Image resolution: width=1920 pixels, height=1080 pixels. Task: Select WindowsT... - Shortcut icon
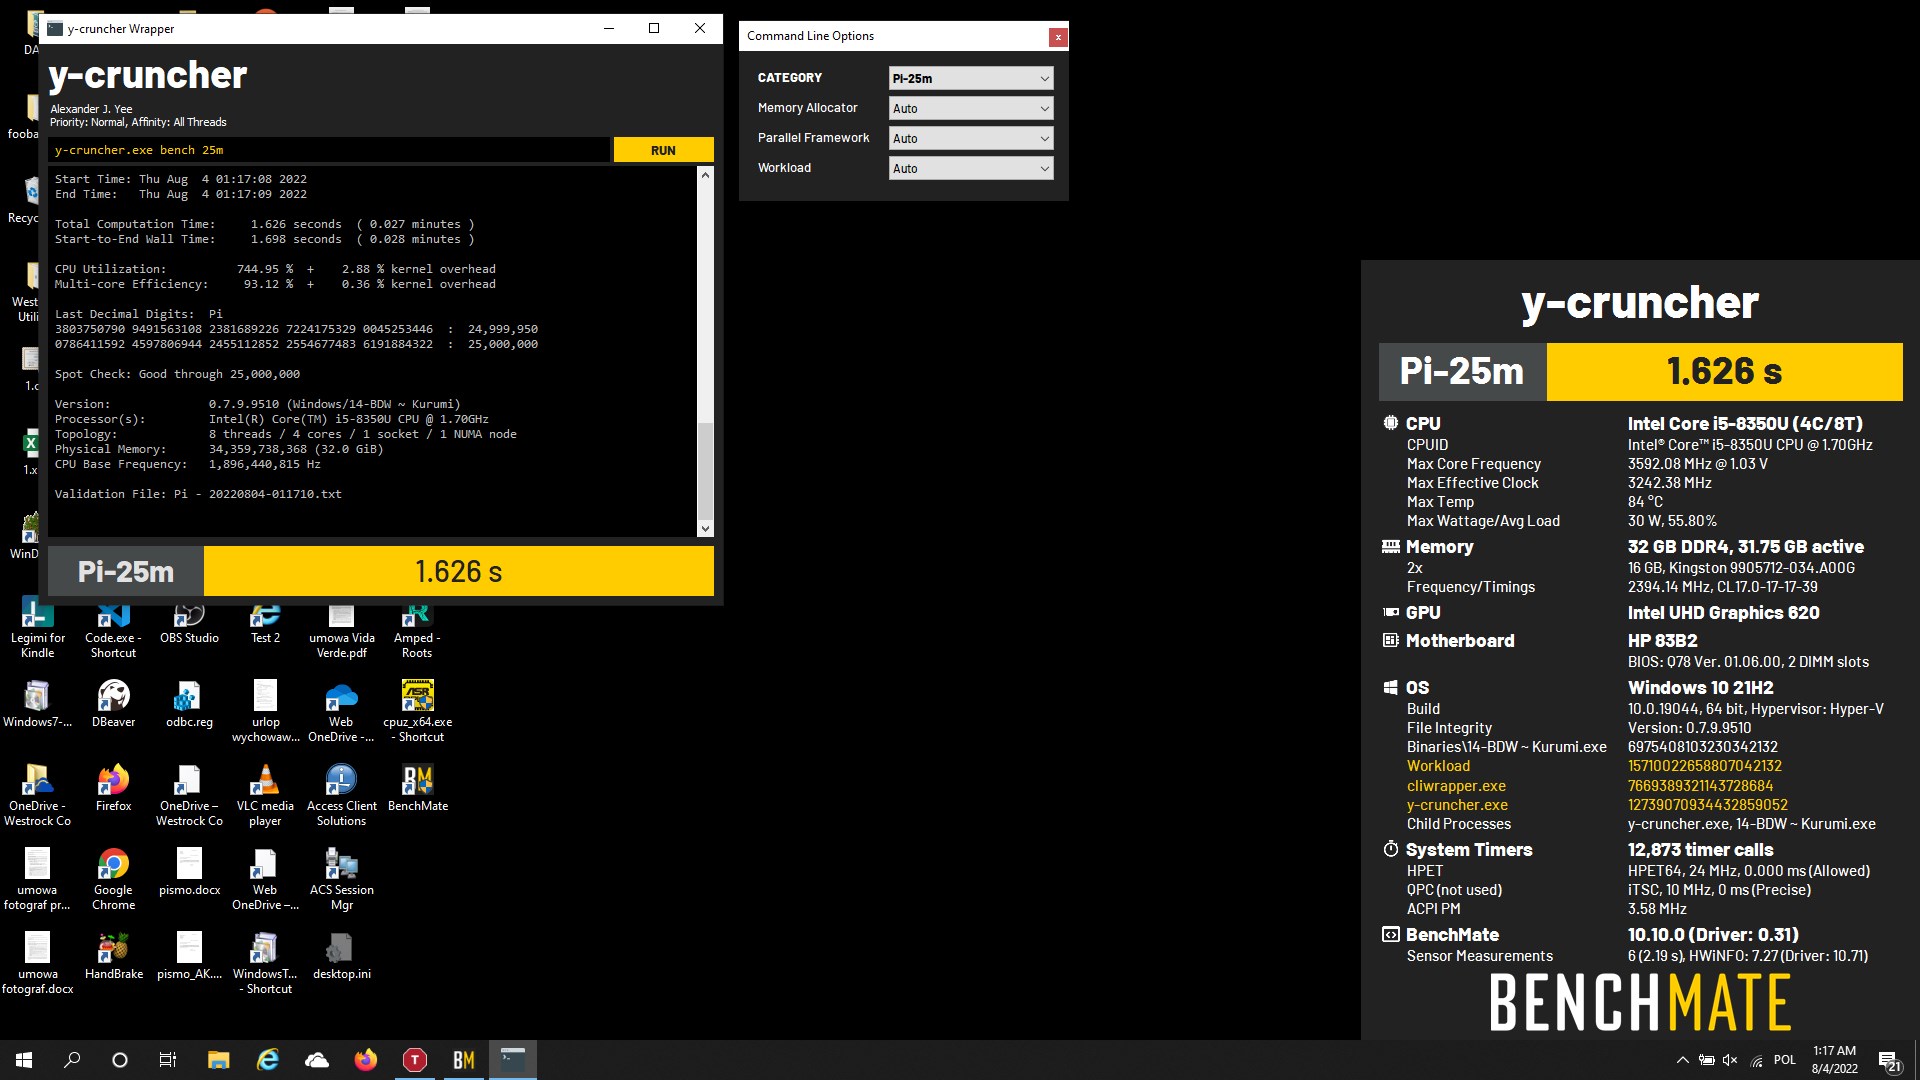click(x=265, y=963)
